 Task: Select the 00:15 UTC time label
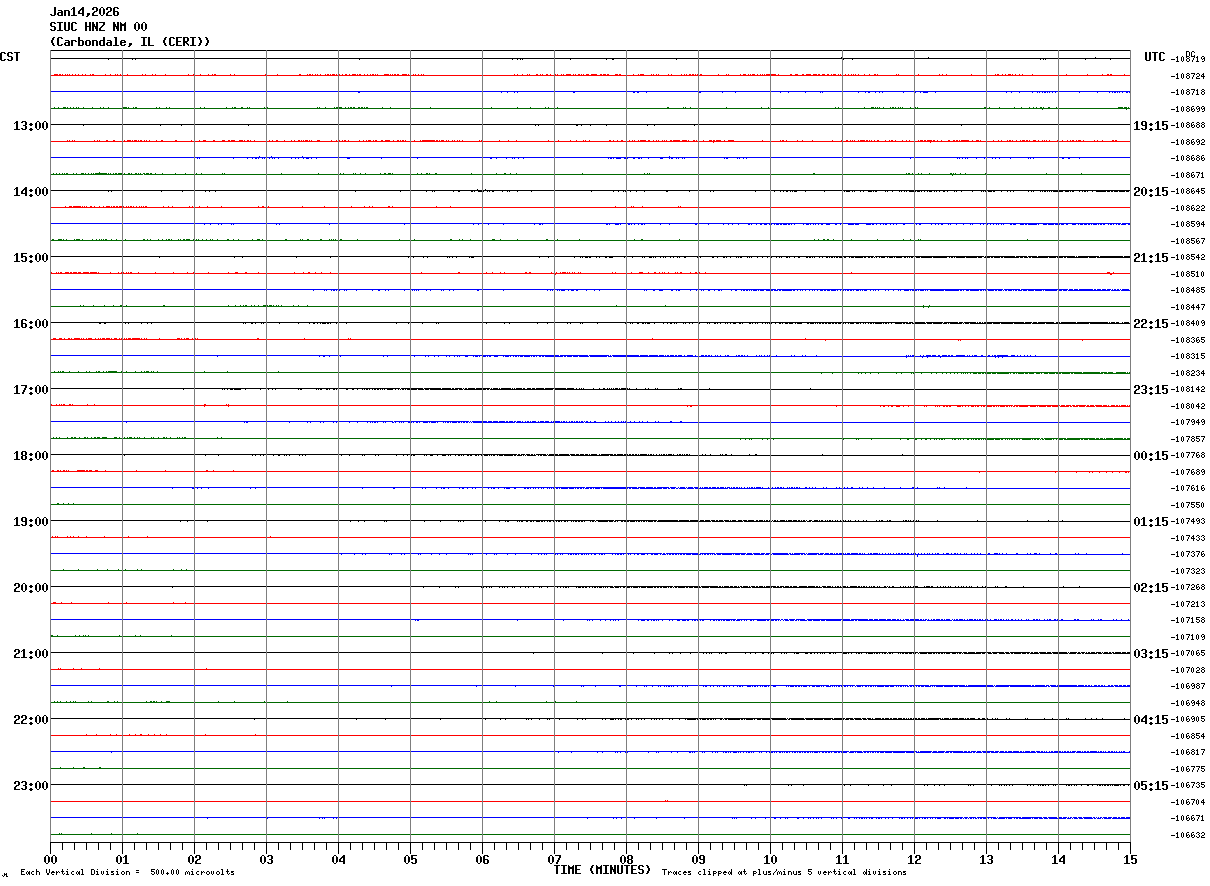1151,455
